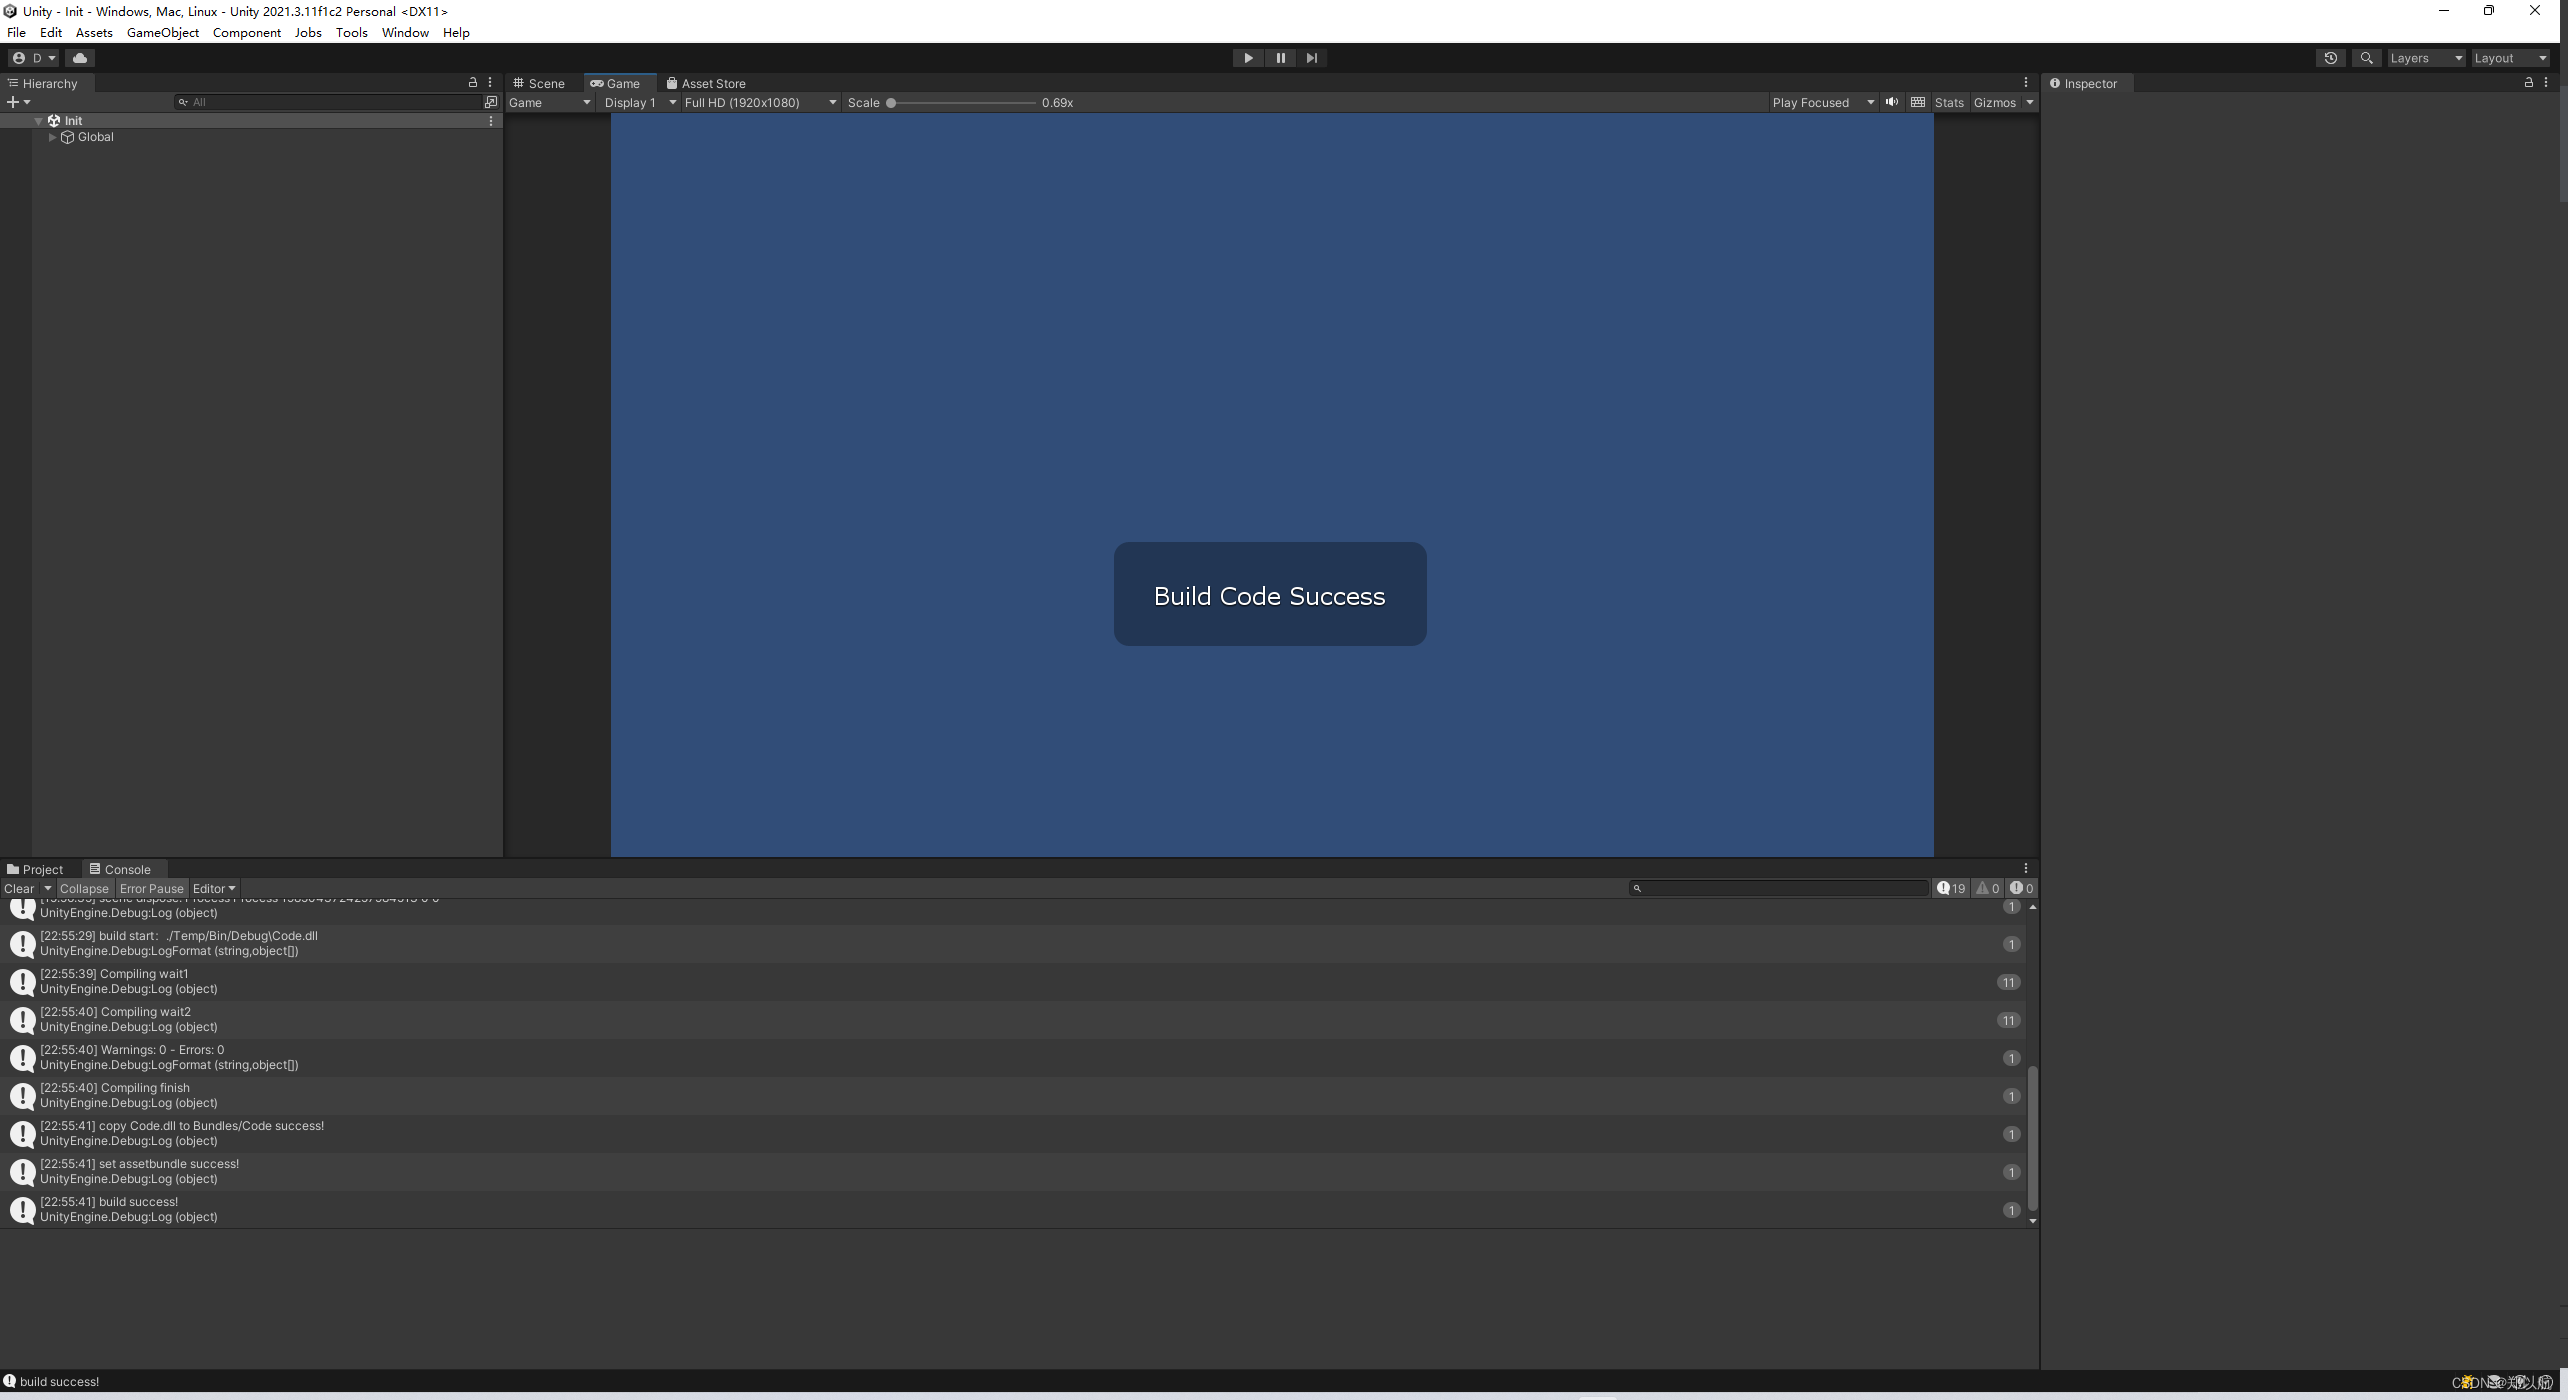Click the Clear console button
Image resolution: width=2568 pixels, height=1400 pixels.
[x=19, y=888]
